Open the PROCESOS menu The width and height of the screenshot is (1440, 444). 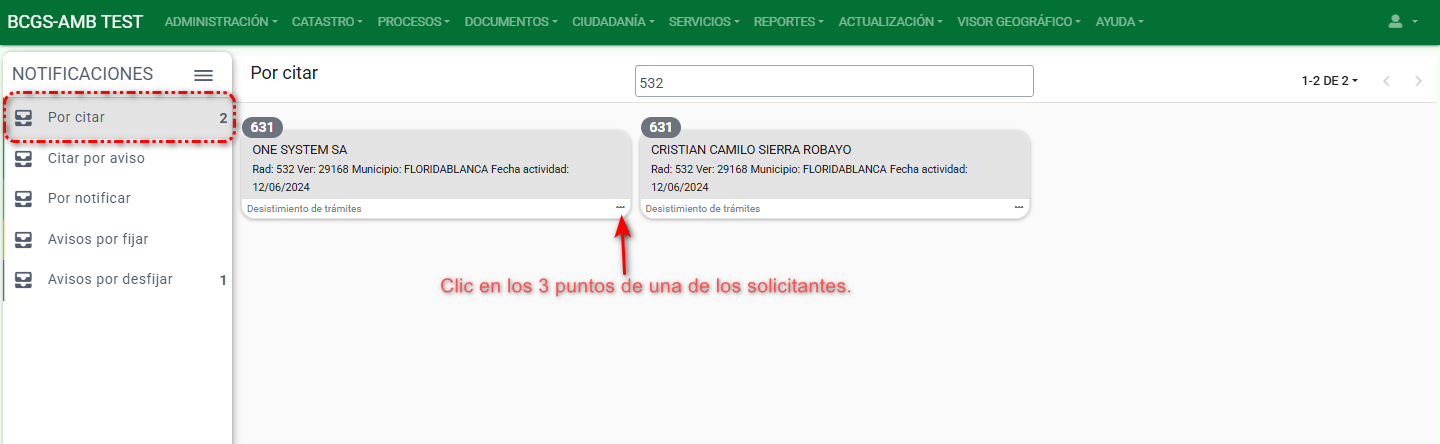(x=413, y=21)
